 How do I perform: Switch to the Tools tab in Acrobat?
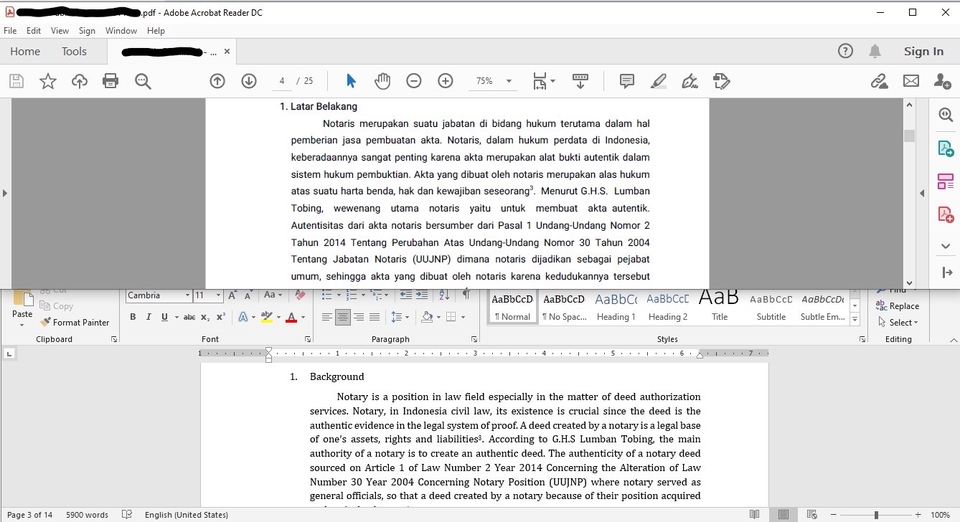pos(74,51)
